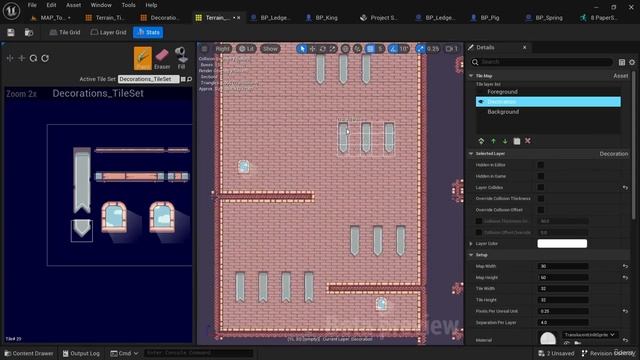Open the Asset menu

[x=73, y=5]
